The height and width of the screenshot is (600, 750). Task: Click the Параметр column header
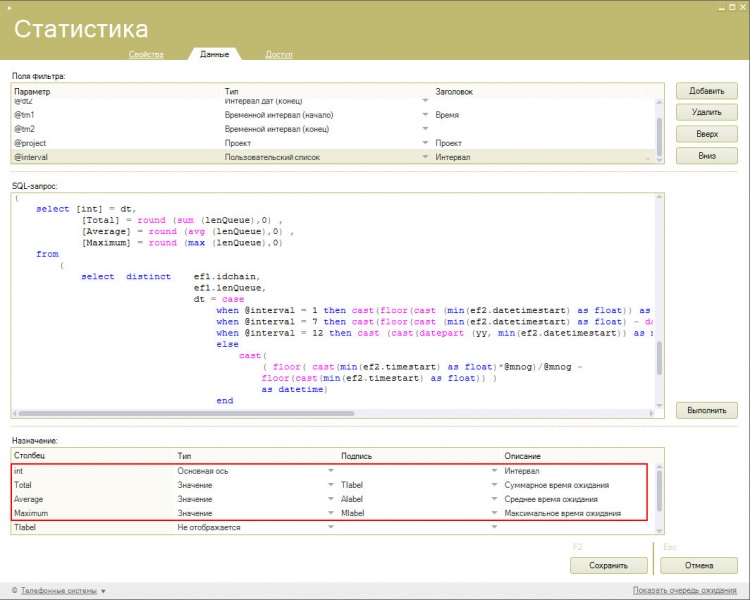116,91
